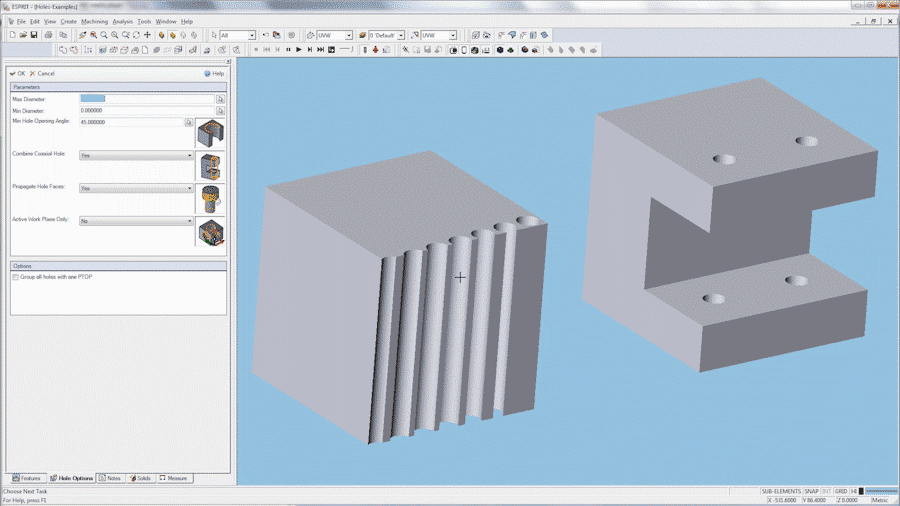
Task: Click the Max Diameter input field
Action: (147, 99)
